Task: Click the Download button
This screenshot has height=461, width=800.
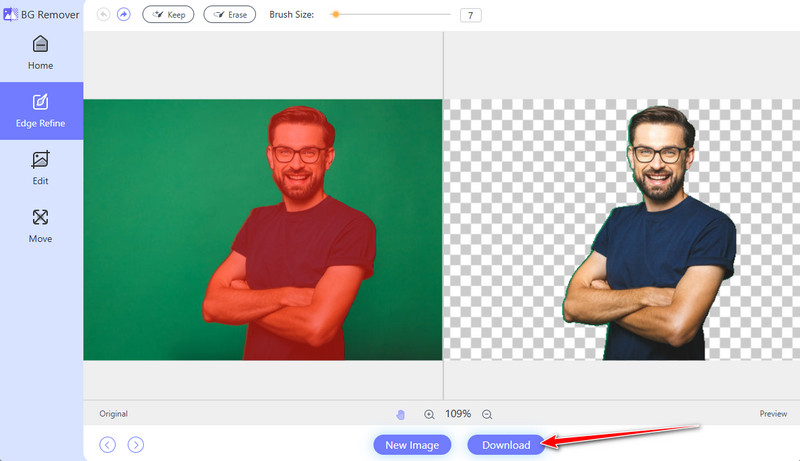Action: (506, 445)
